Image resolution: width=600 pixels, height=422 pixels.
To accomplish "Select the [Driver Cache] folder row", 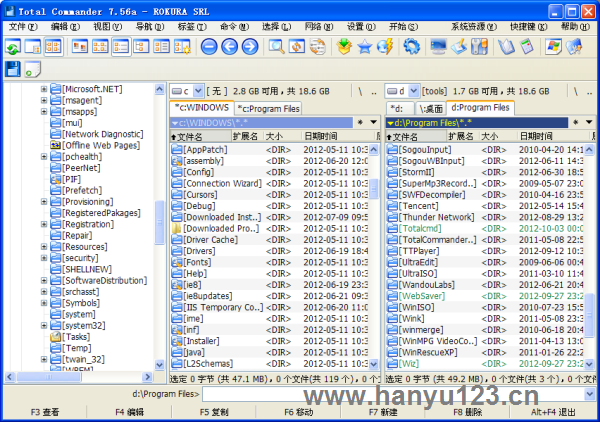I will click(269, 240).
